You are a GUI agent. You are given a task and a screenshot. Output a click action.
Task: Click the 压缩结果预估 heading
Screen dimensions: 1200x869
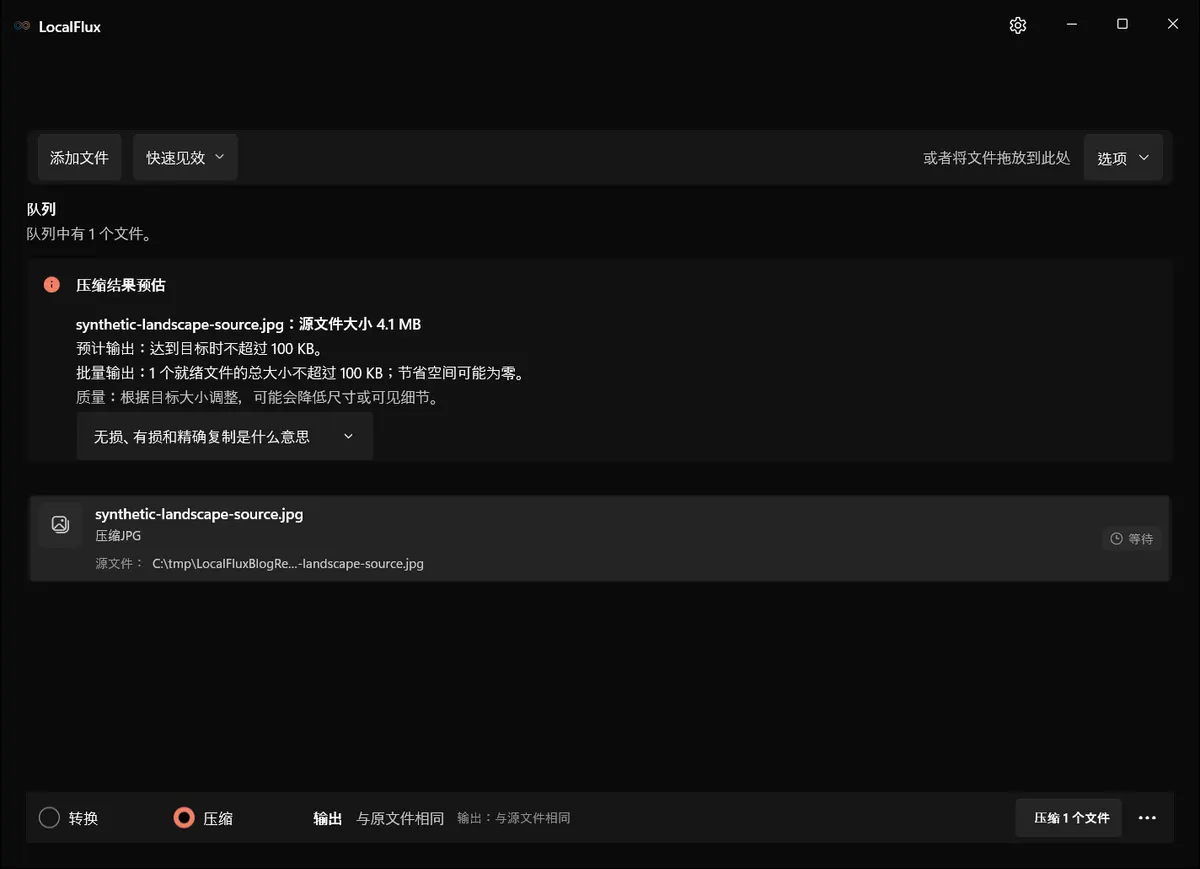(121, 285)
